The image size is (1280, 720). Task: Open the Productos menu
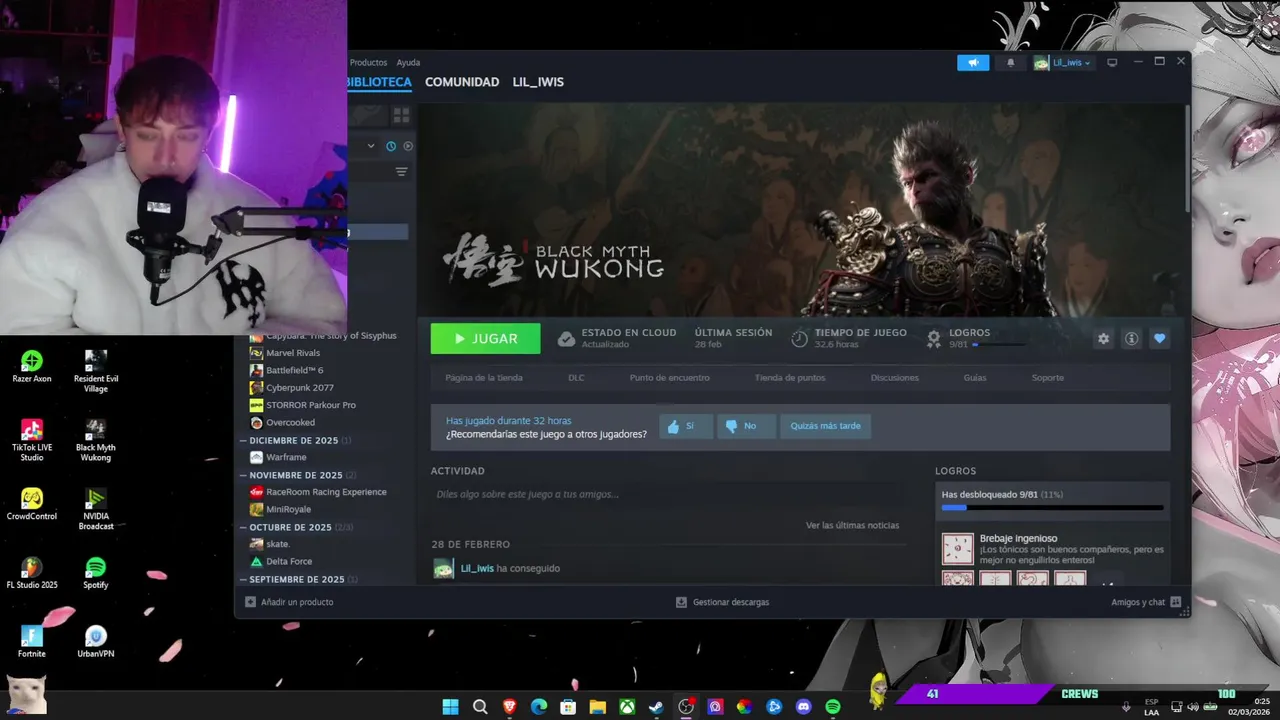pos(368,62)
